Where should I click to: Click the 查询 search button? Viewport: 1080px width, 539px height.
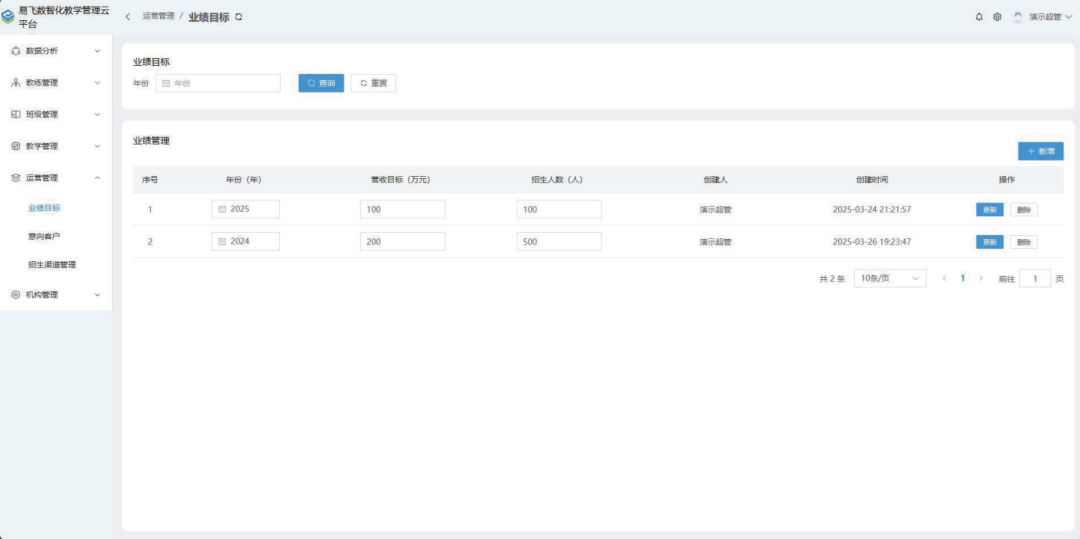(321, 83)
